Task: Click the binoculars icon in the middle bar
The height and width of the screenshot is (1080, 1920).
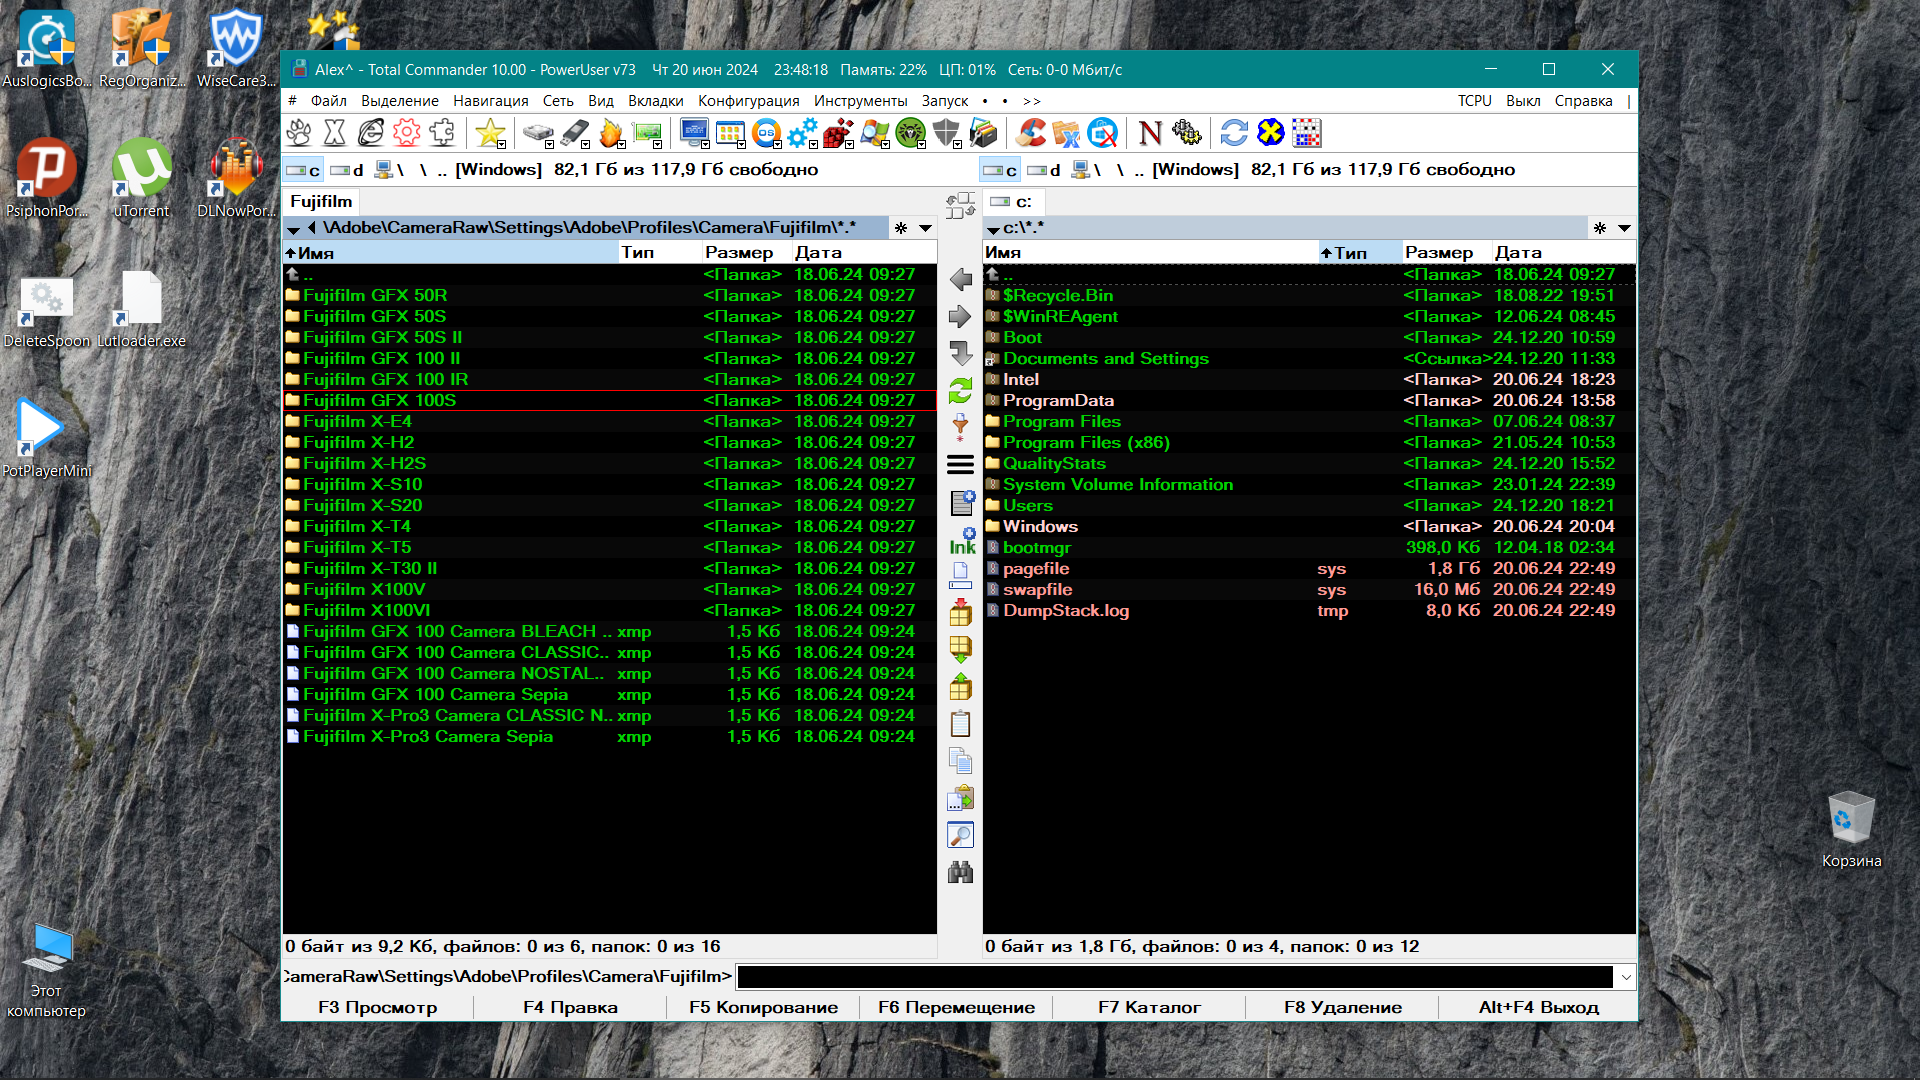Action: click(x=960, y=872)
